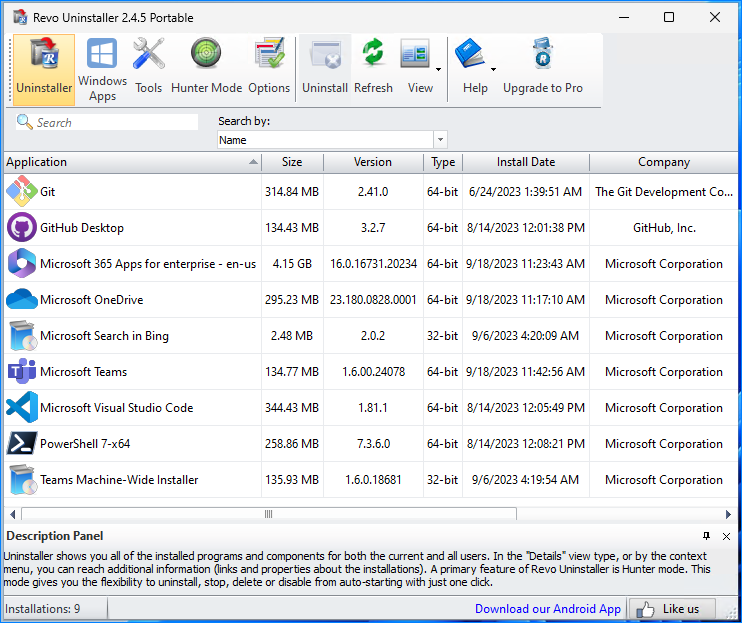Click 'Installations: 9' status text
742x623 pixels.
(43, 608)
